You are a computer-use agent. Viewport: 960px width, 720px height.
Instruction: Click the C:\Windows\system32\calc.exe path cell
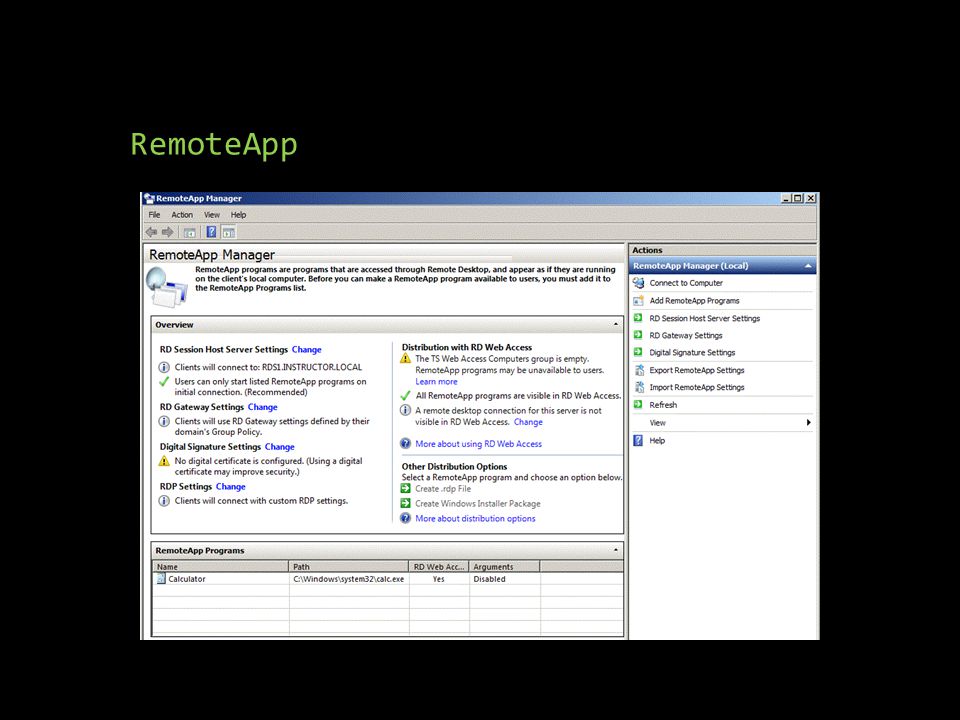pyautogui.click(x=348, y=579)
